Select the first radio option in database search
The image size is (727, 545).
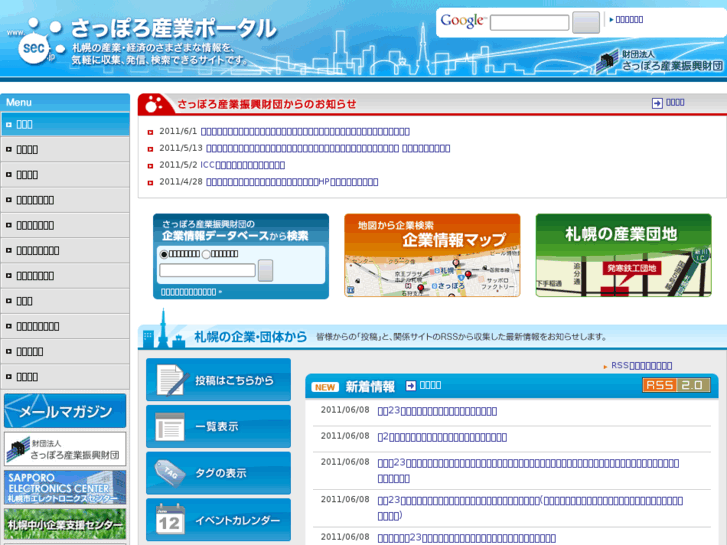pos(164,254)
